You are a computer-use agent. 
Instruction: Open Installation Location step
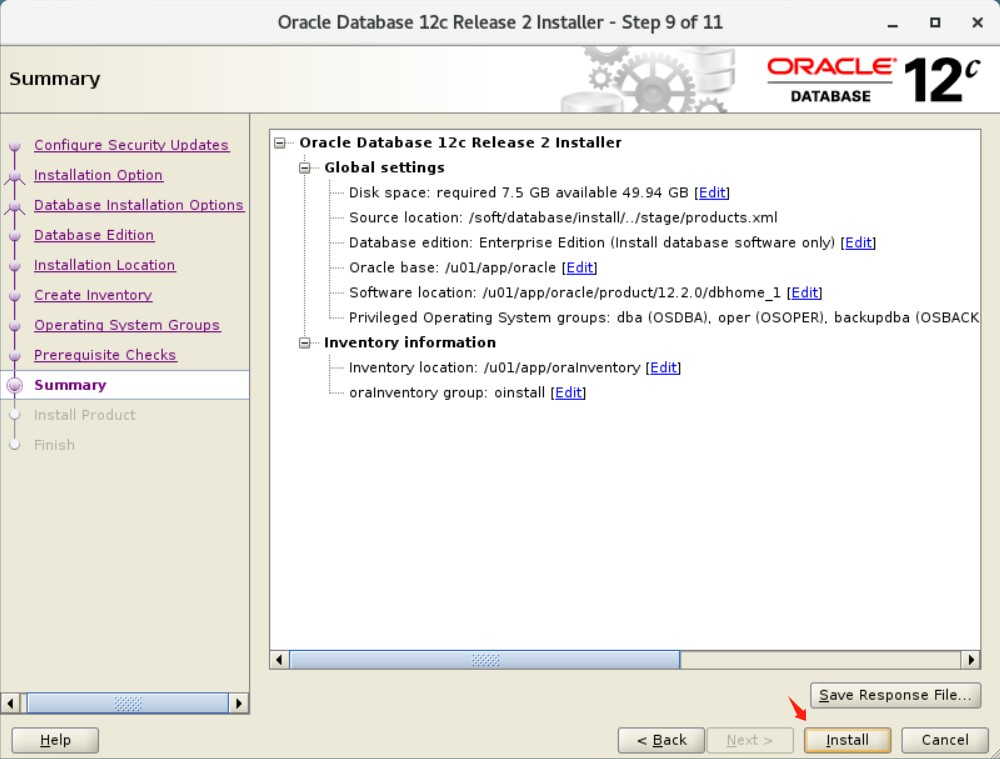pyautogui.click(x=105, y=265)
